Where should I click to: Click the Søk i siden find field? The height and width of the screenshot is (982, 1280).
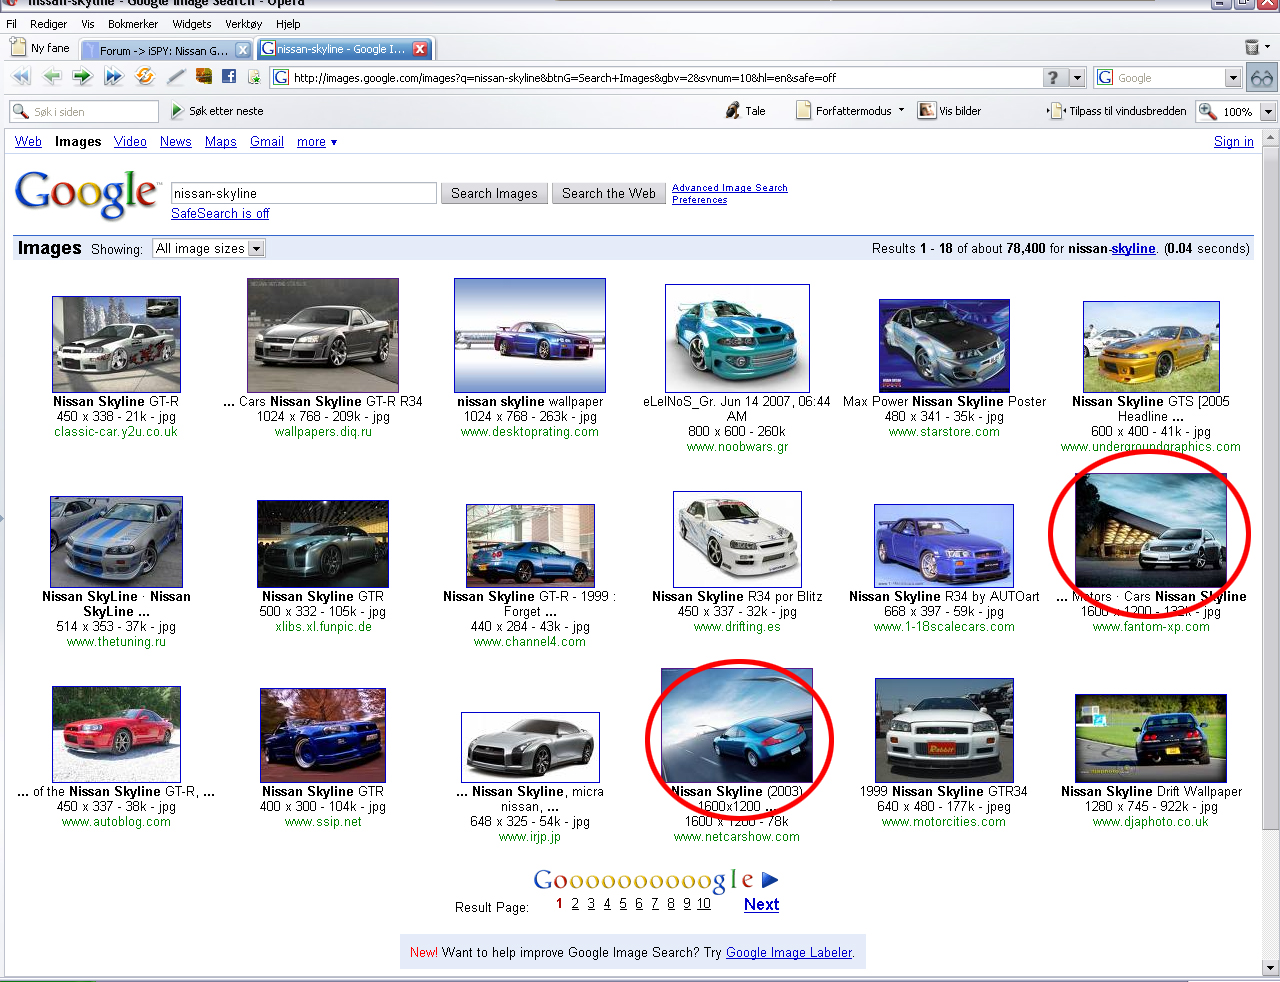click(84, 112)
